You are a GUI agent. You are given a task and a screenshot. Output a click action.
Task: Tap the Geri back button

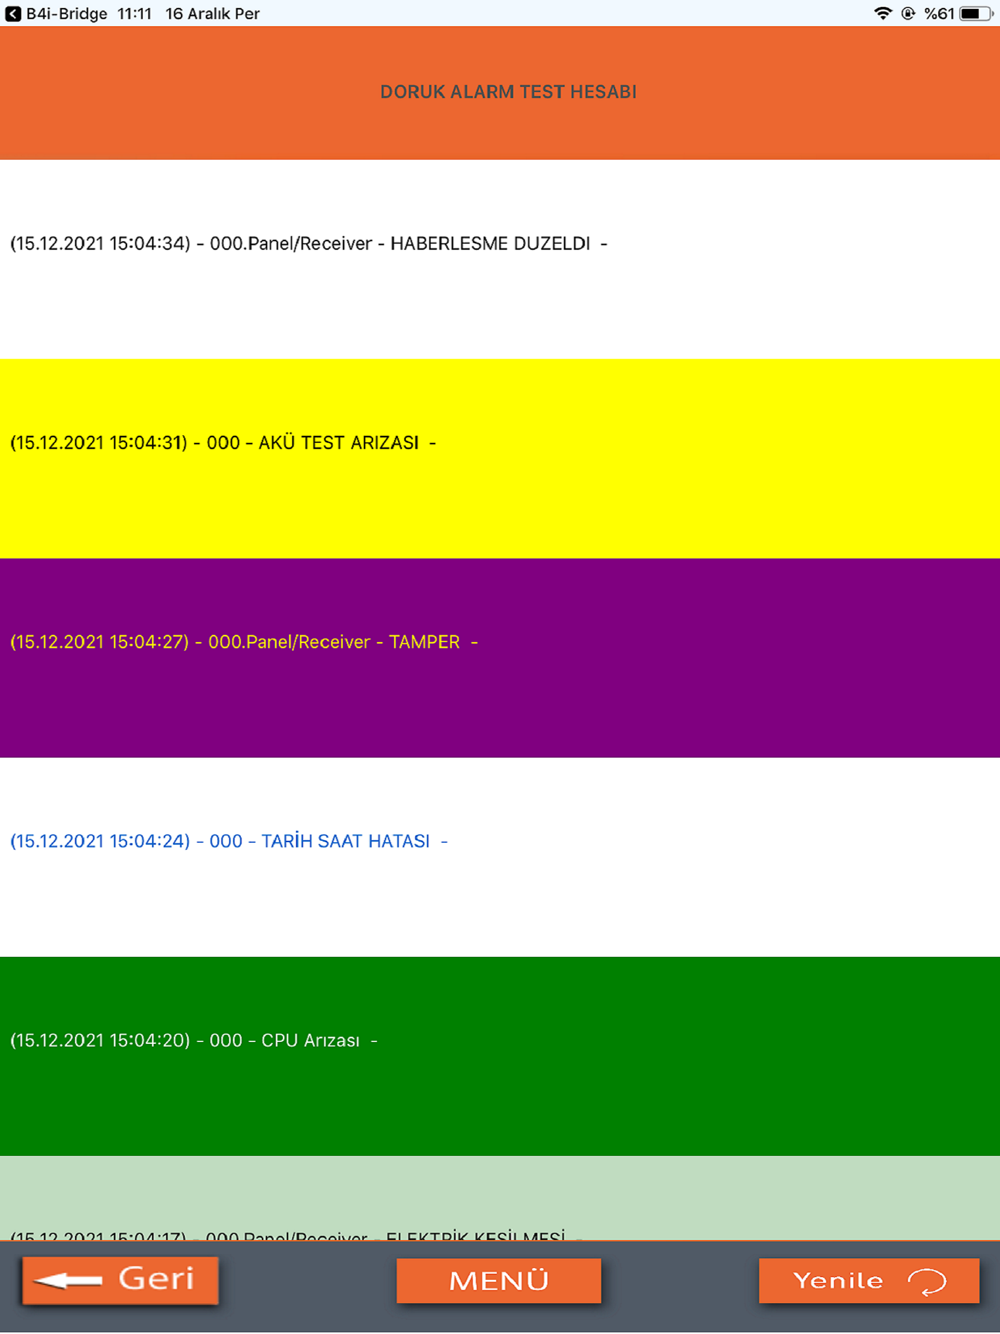click(120, 1281)
